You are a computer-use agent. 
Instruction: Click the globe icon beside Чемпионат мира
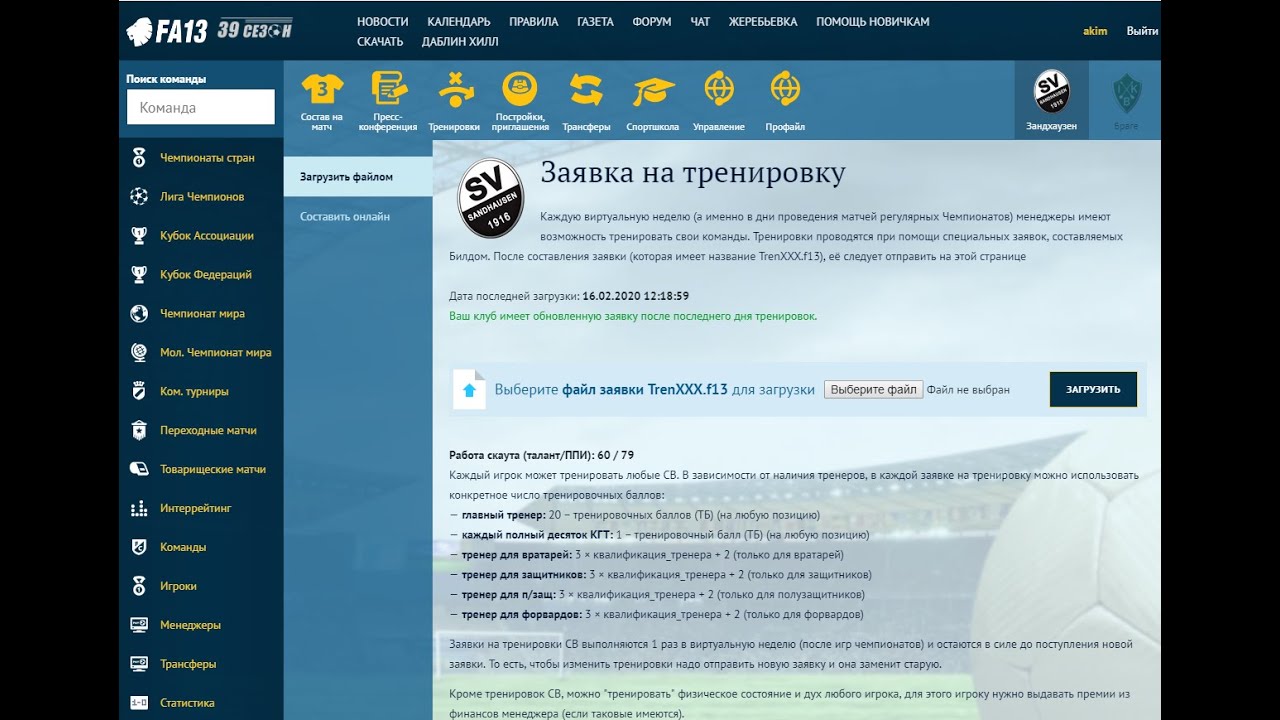point(139,314)
